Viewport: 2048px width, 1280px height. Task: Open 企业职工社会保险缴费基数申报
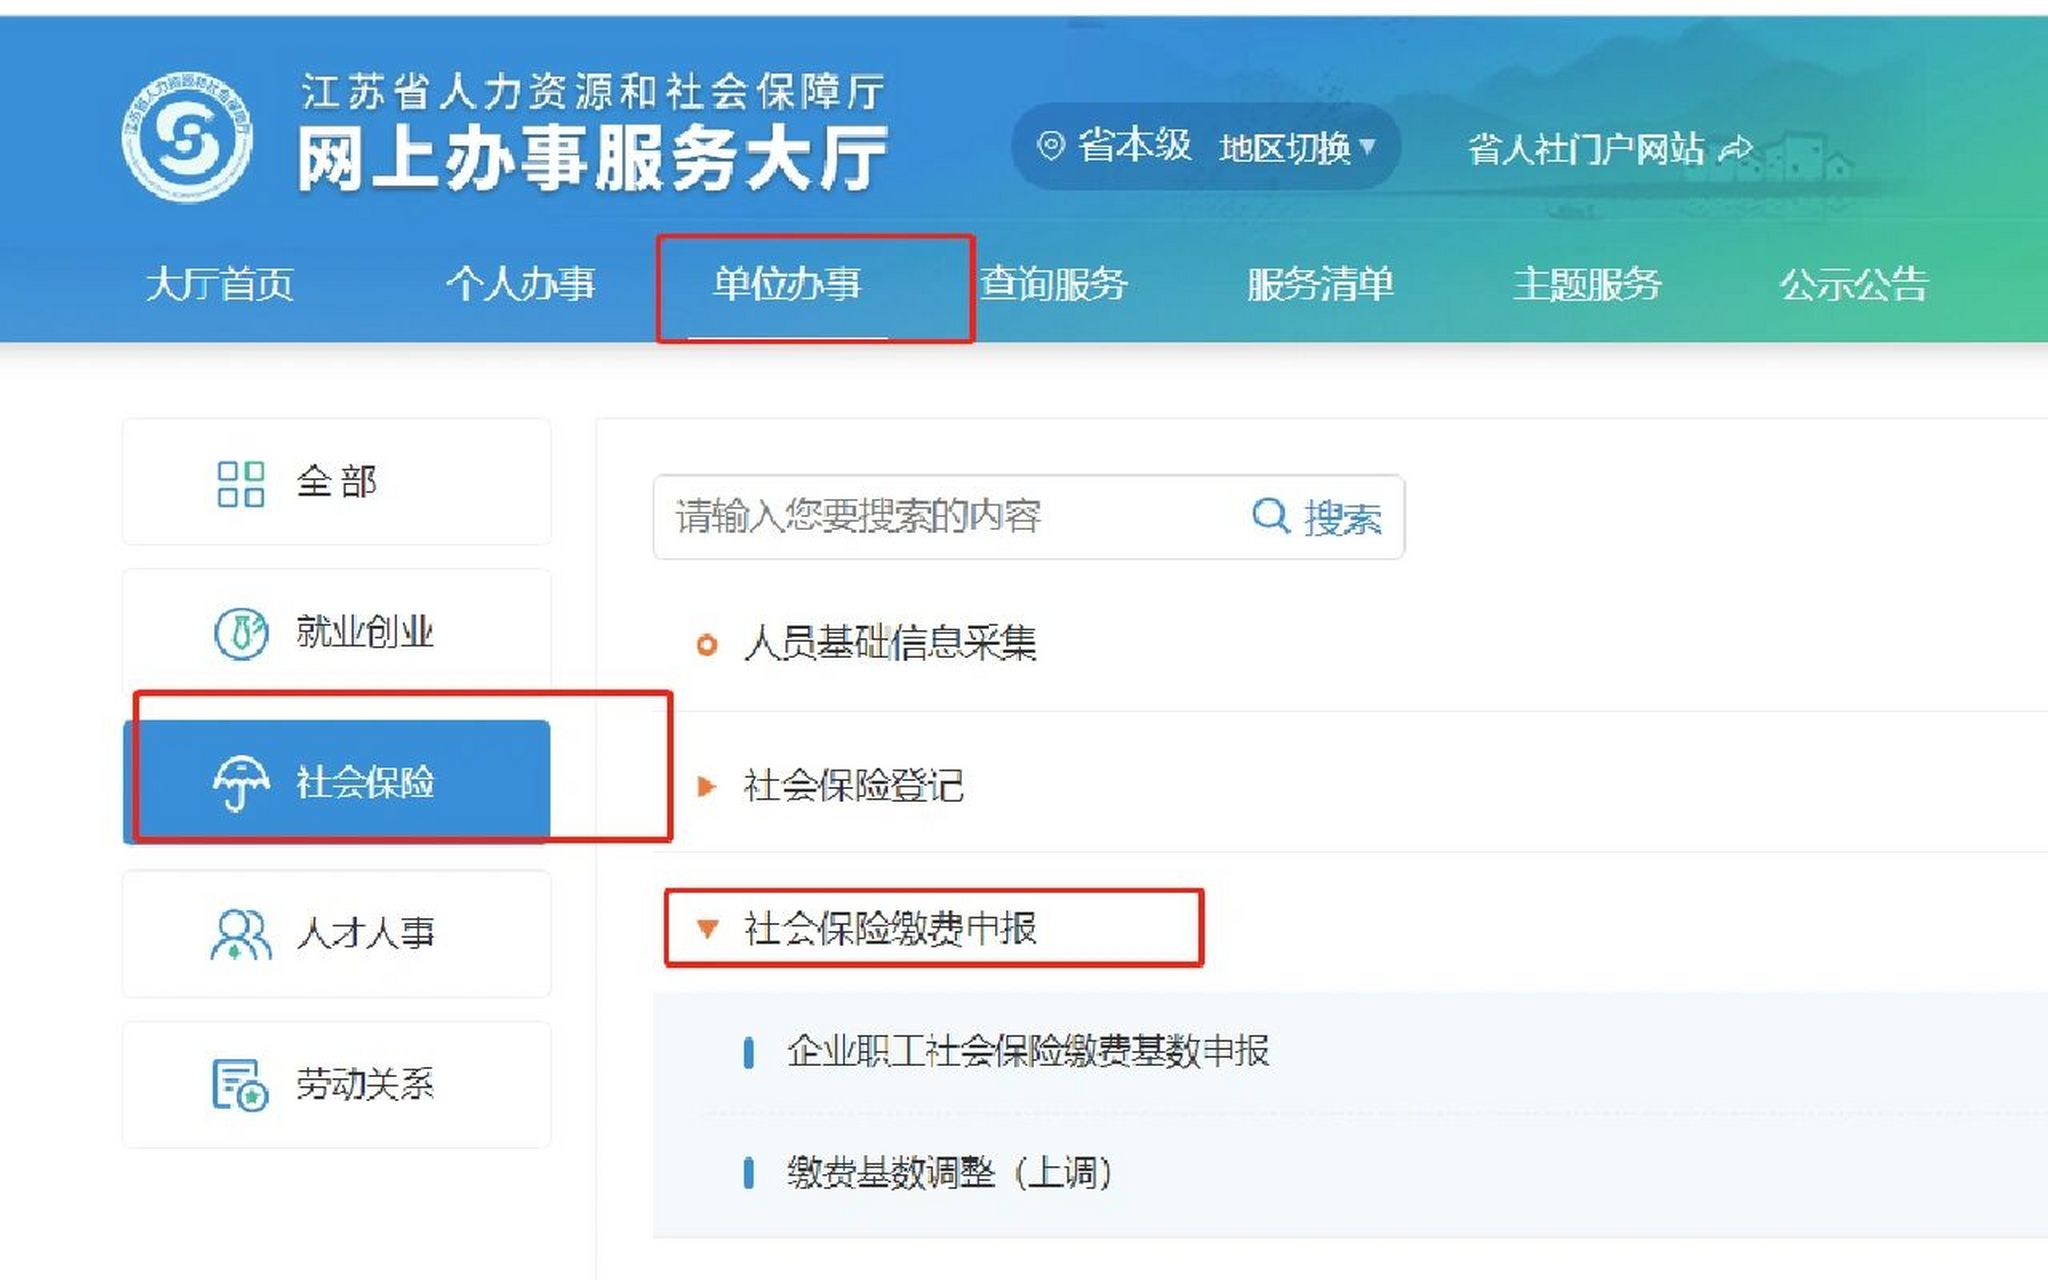(x=1028, y=1051)
